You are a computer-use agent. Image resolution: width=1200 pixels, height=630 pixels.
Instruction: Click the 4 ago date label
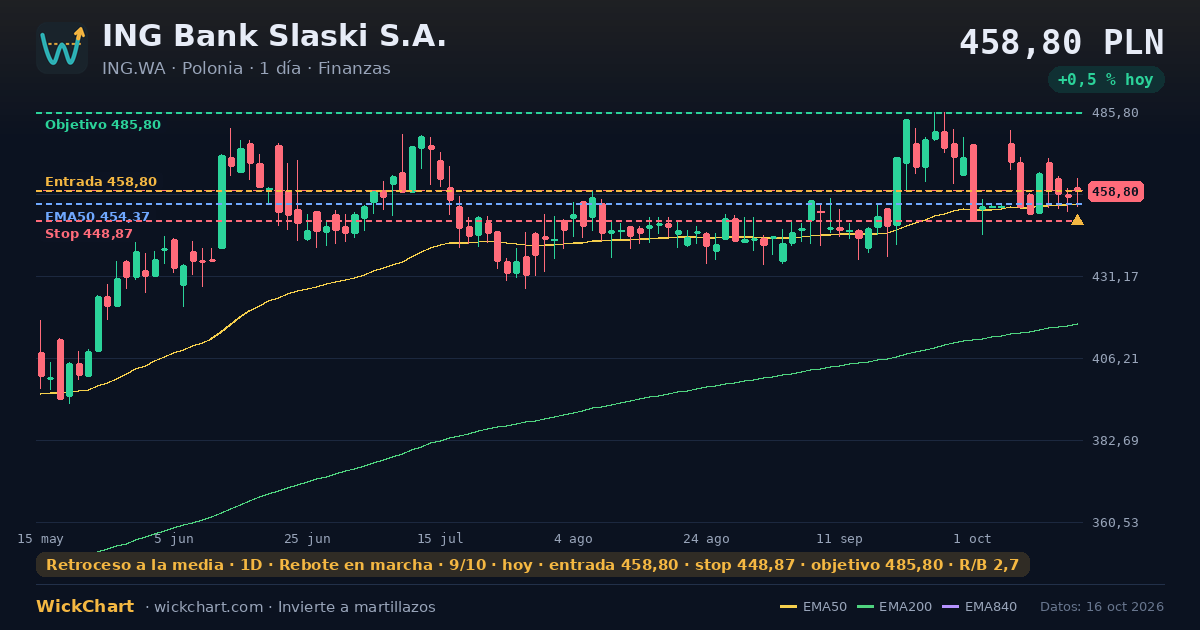[573, 538]
